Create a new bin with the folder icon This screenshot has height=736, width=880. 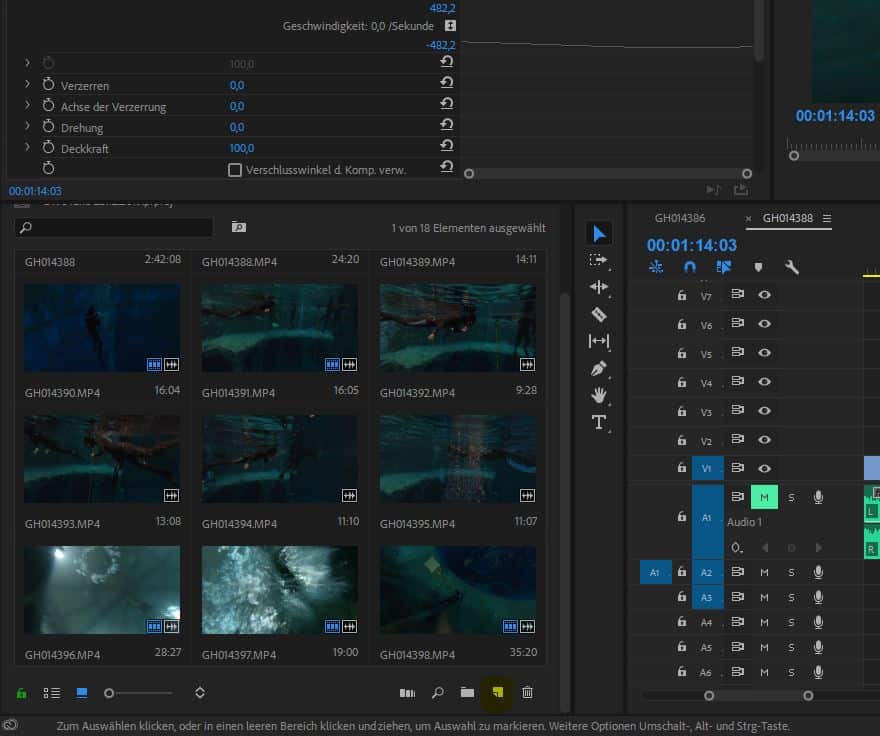tap(467, 692)
